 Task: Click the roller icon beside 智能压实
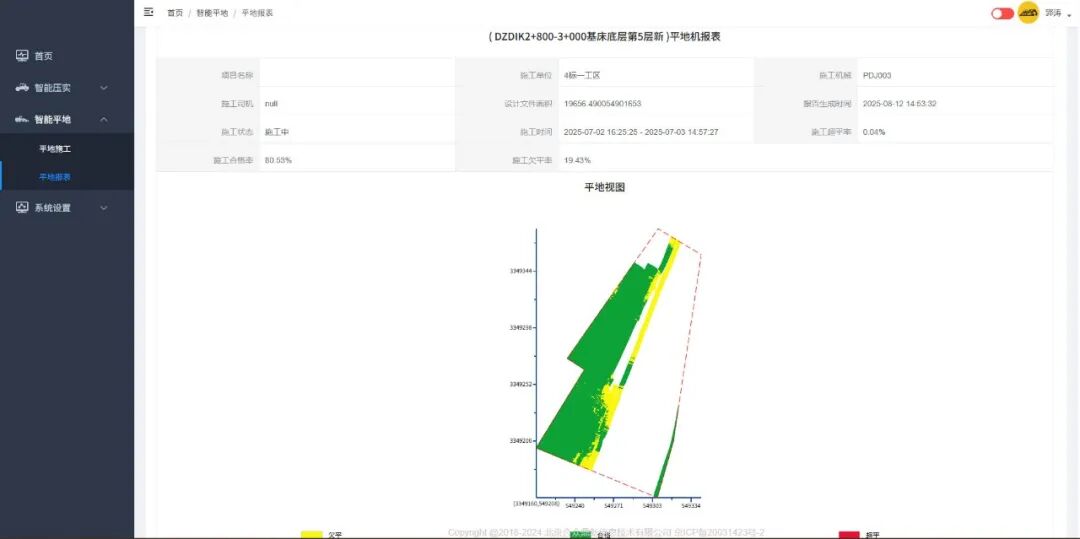coord(22,87)
